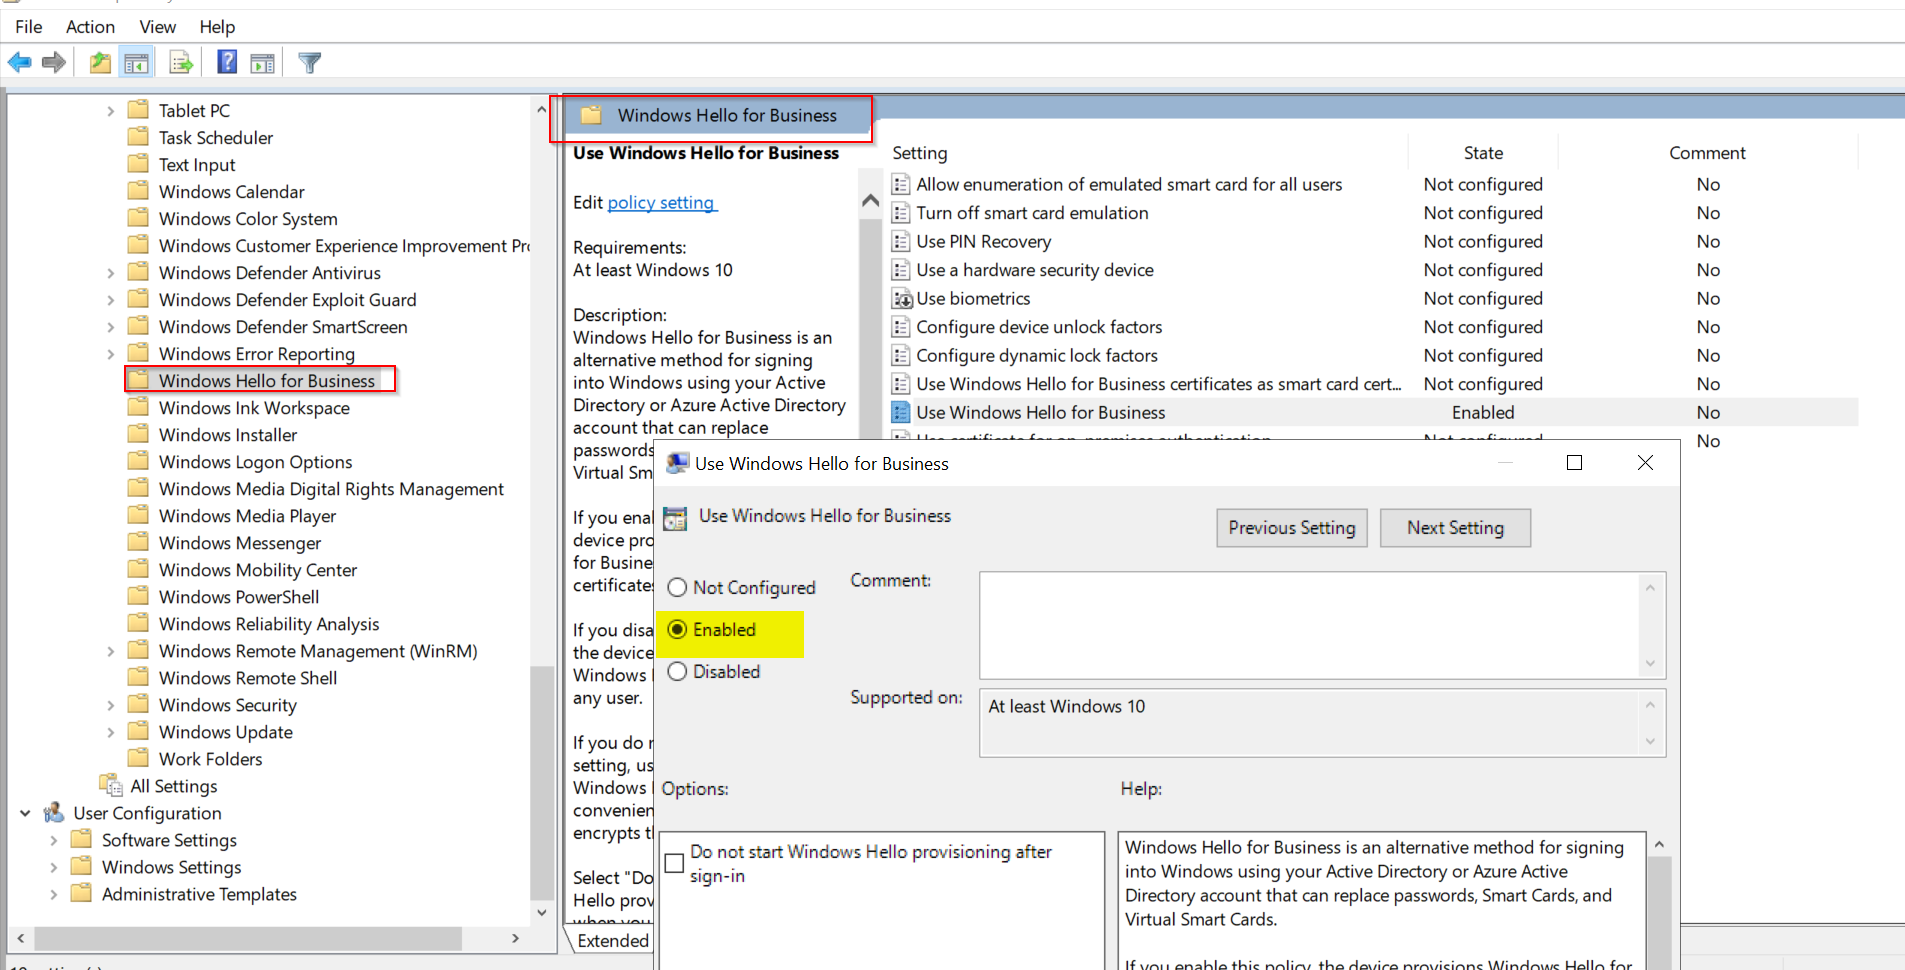The image size is (1905, 970).
Task: Switch to the Extended tab
Action: click(x=613, y=940)
